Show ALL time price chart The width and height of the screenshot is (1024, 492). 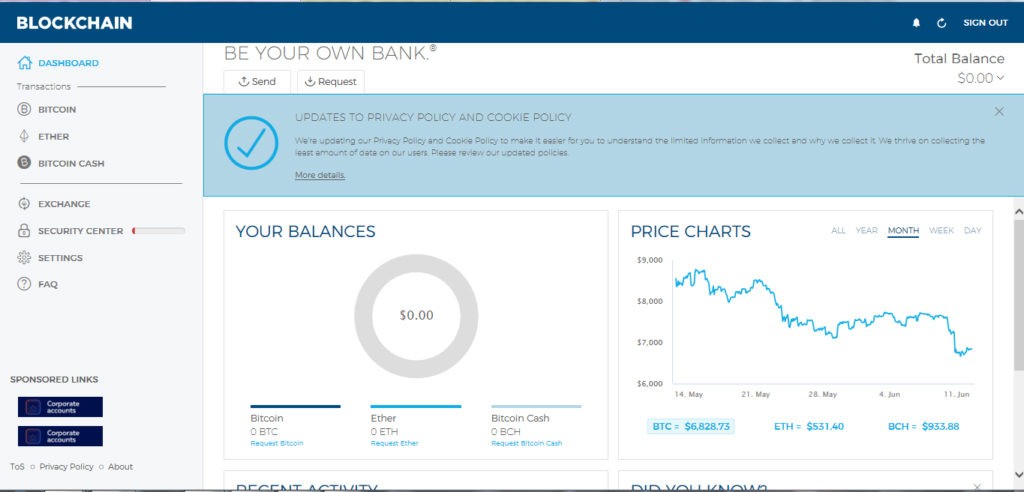point(838,231)
